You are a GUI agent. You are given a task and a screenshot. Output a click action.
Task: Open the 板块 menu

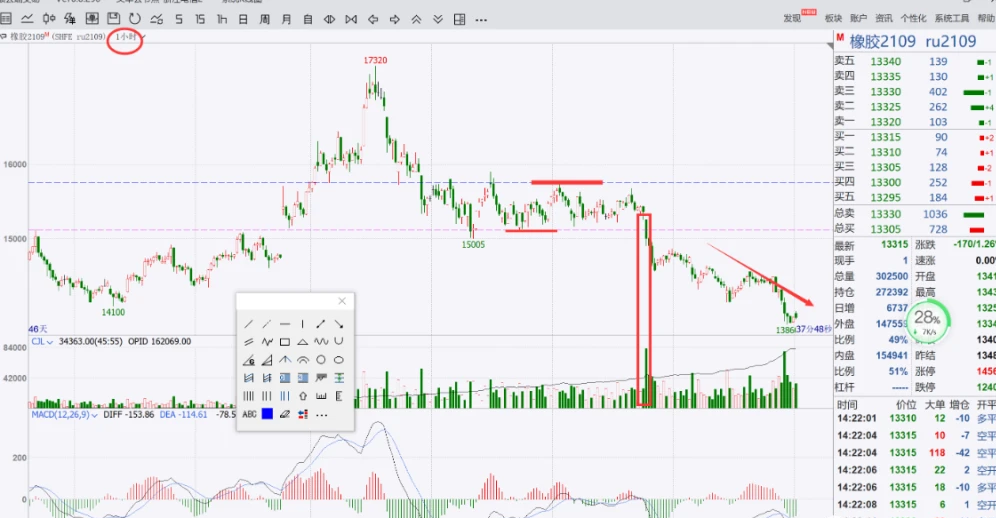[833, 18]
